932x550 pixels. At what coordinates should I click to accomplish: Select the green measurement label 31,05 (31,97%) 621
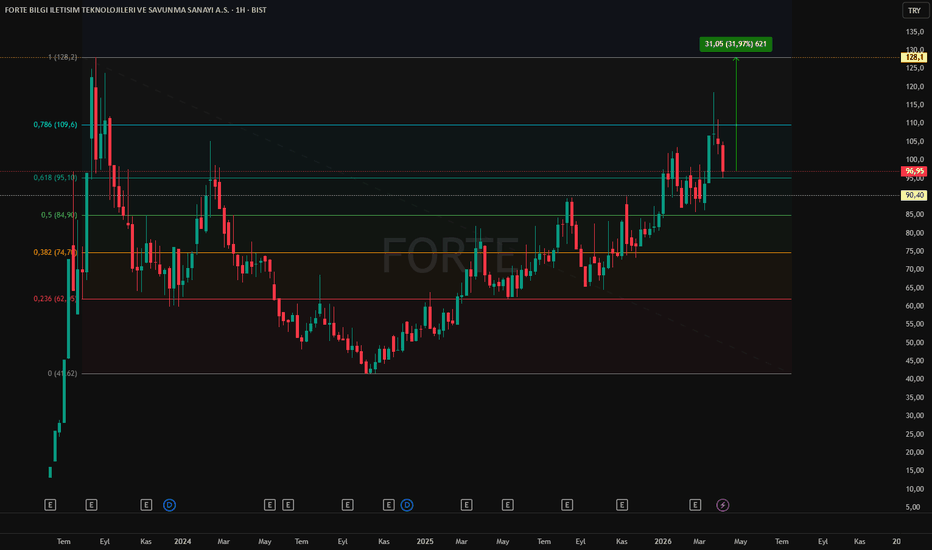[x=736, y=44]
